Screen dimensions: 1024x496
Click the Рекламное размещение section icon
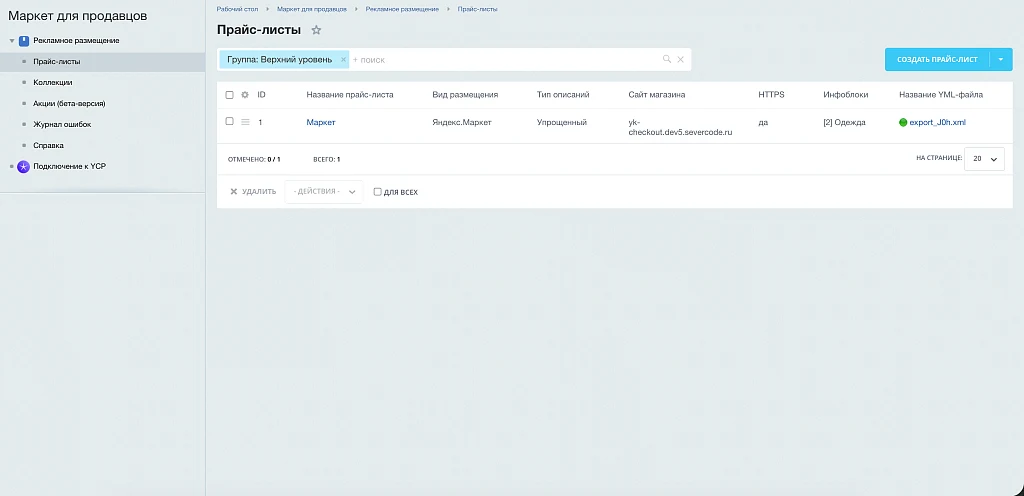[24, 40]
